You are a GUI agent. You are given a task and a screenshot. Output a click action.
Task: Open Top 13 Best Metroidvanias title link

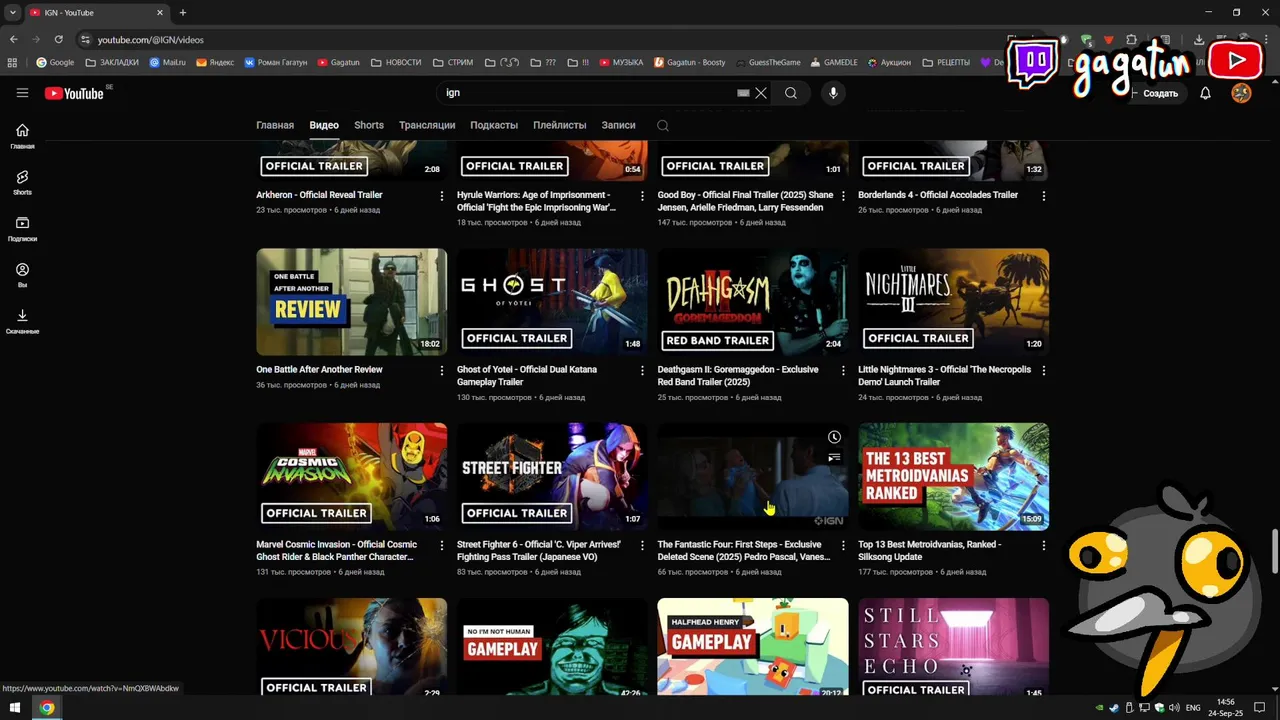[x=929, y=550]
